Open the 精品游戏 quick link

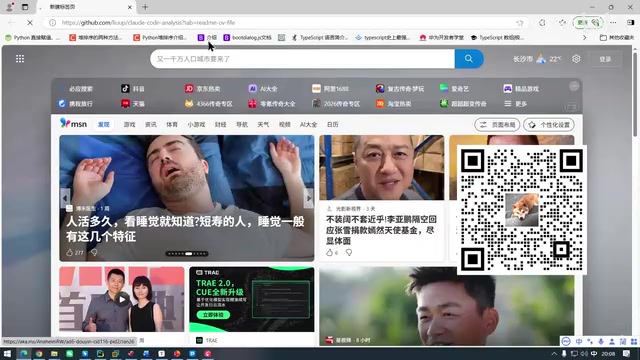coord(521,89)
